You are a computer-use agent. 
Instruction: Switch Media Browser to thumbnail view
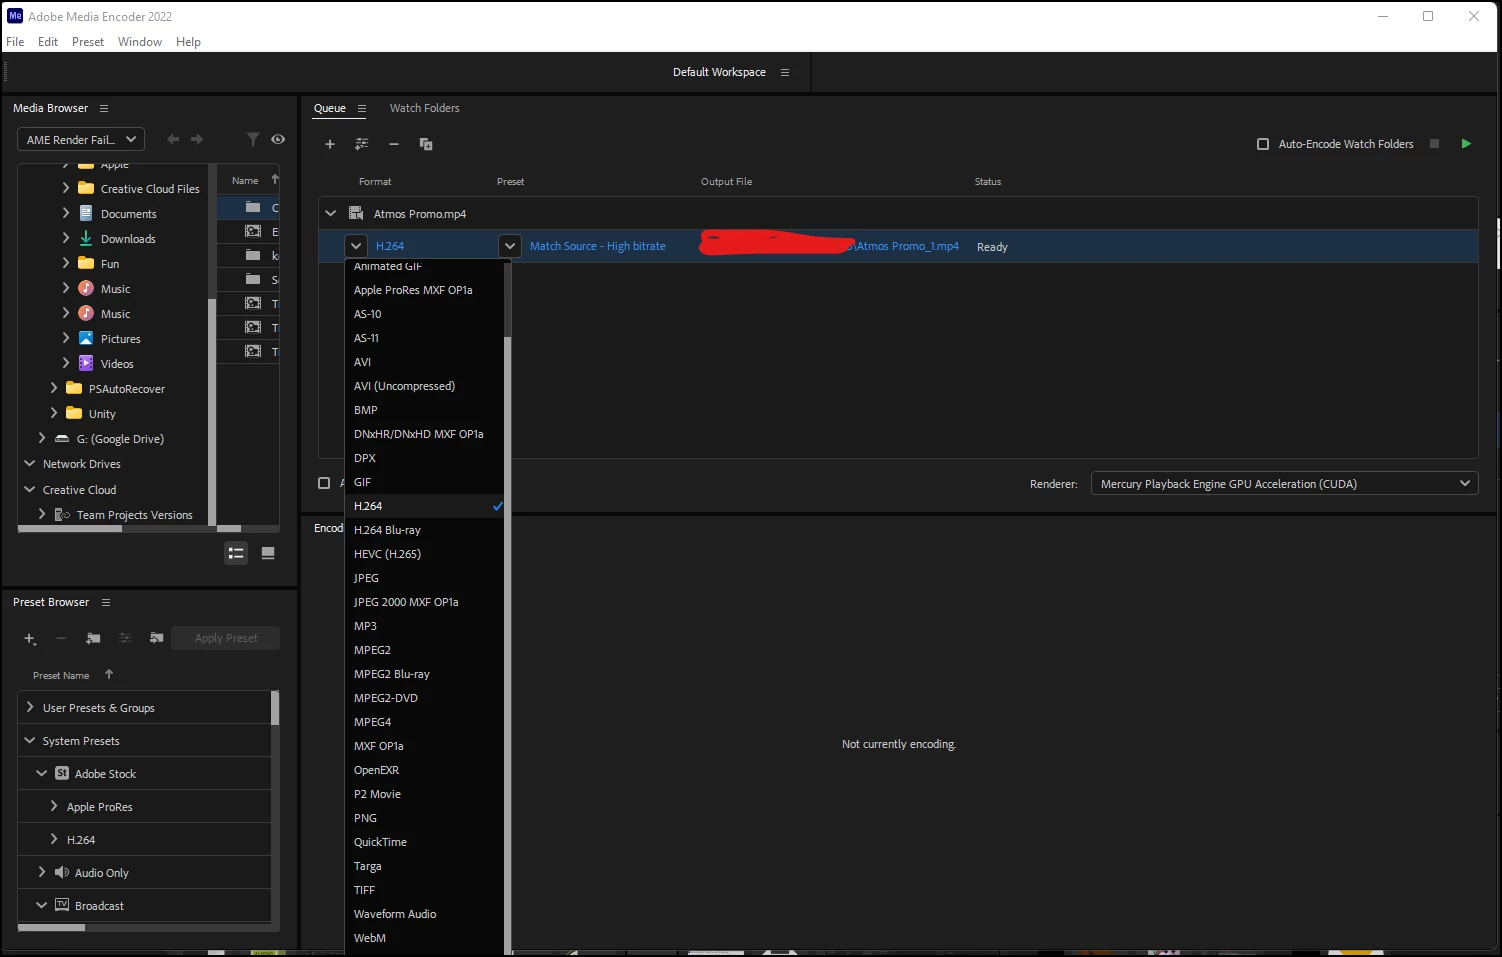pos(268,553)
